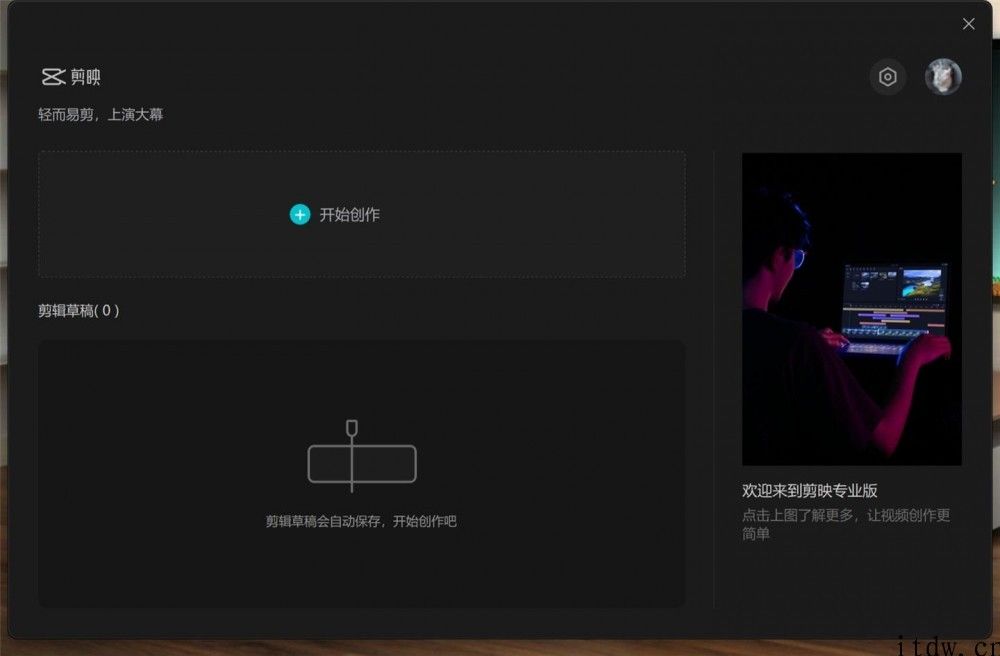Click the 点击上图了解更多 description text
The width and height of the screenshot is (1000, 656).
pos(846,524)
